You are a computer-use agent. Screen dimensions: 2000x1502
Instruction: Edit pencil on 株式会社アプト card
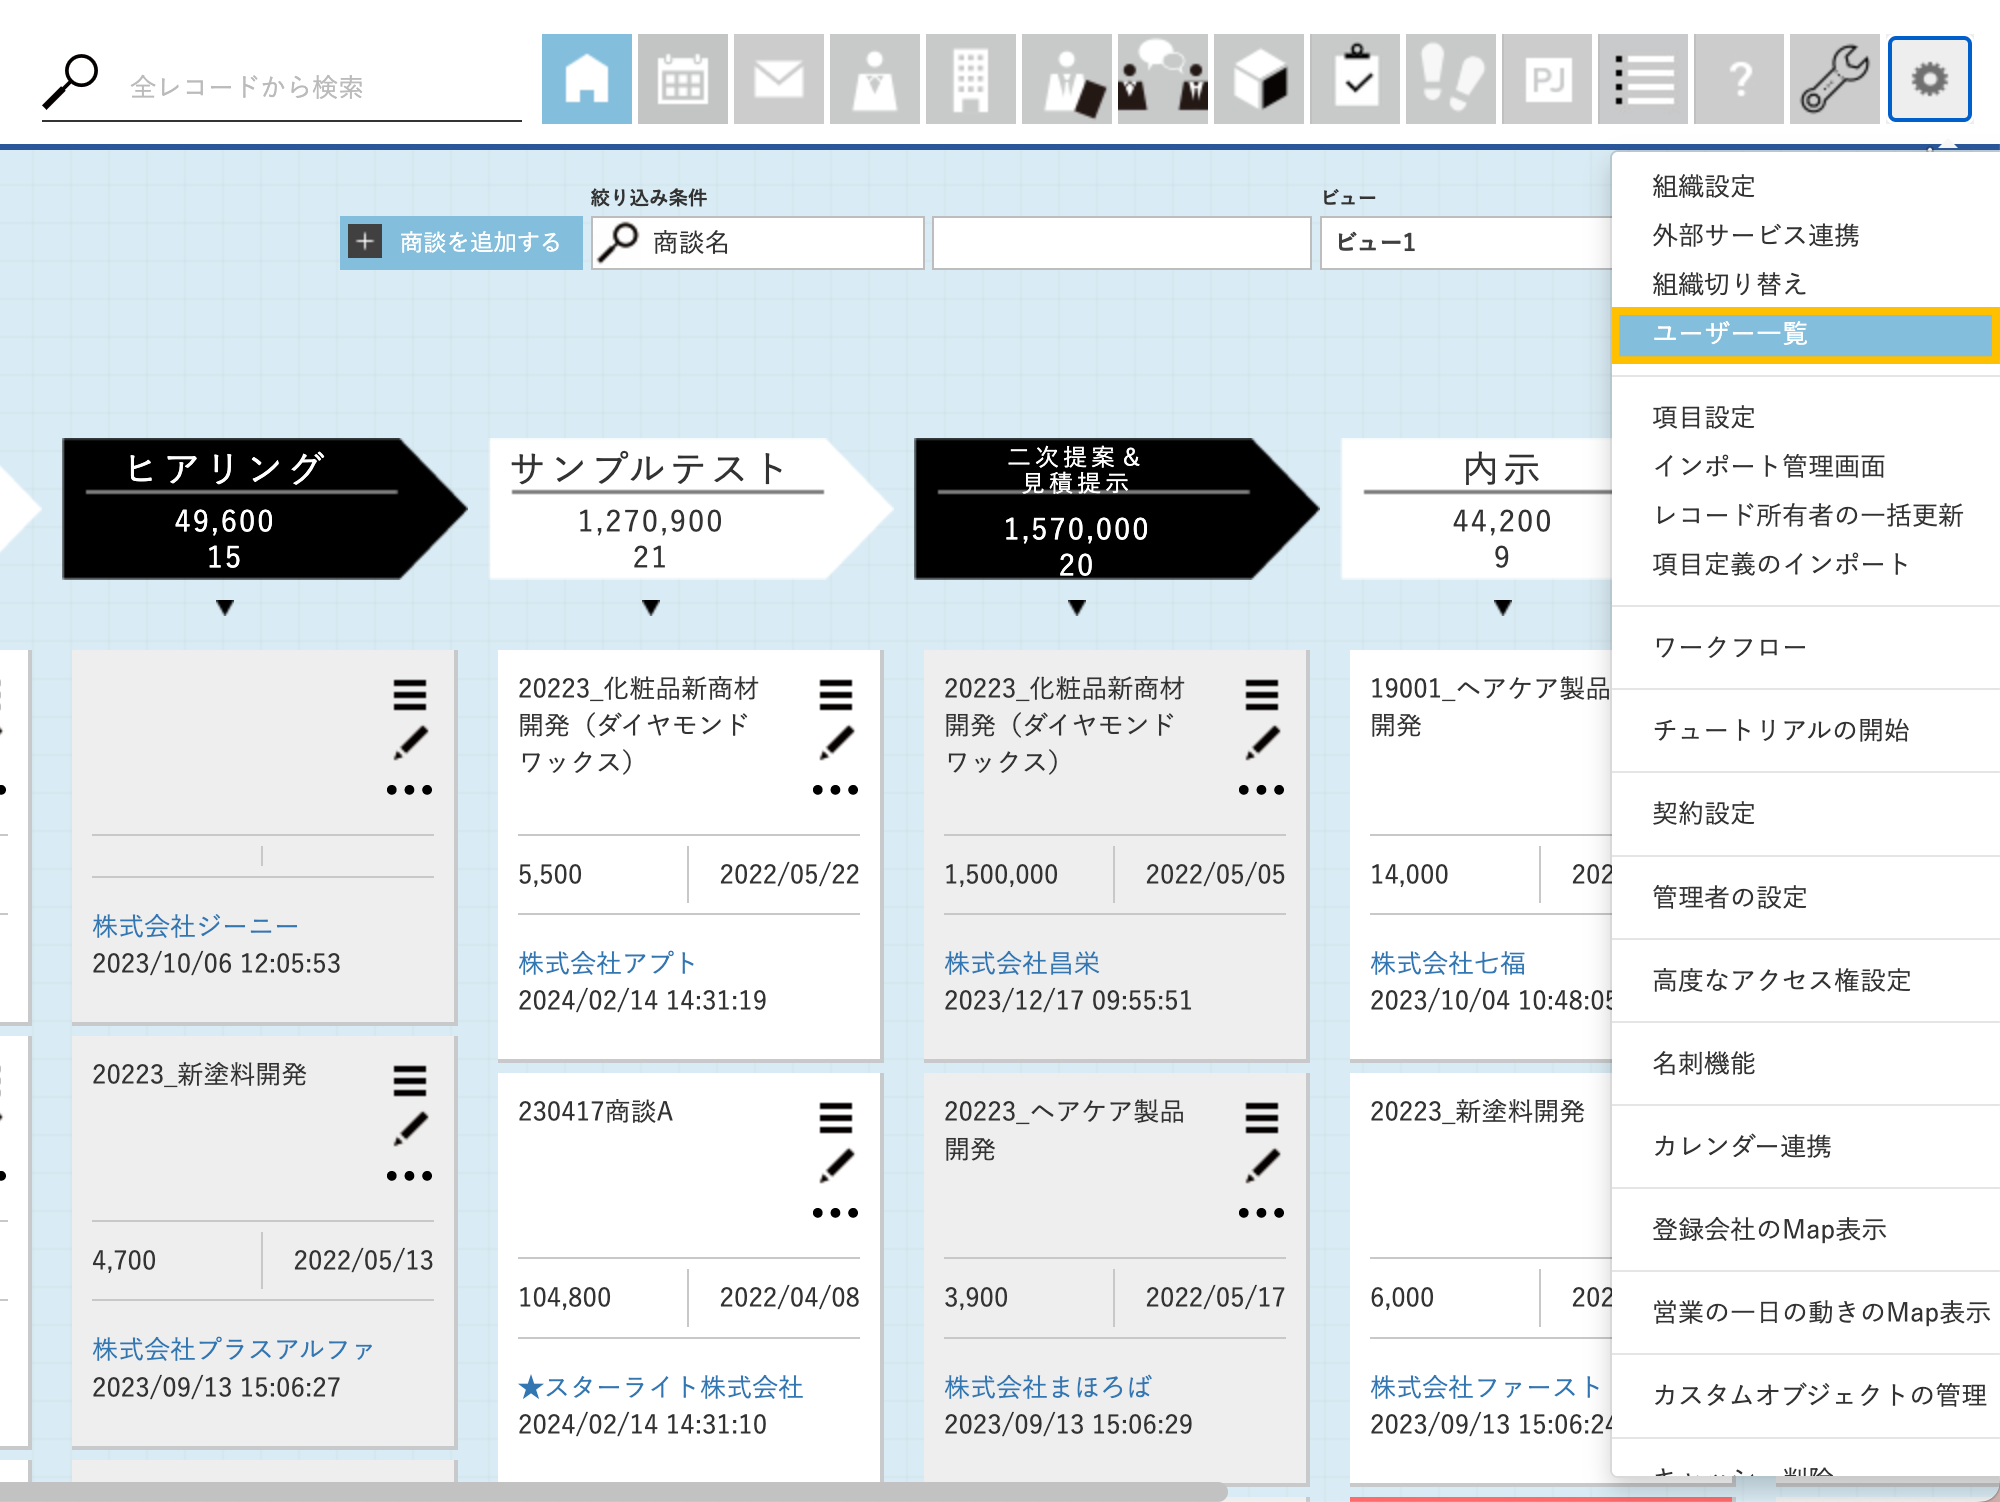coord(836,743)
